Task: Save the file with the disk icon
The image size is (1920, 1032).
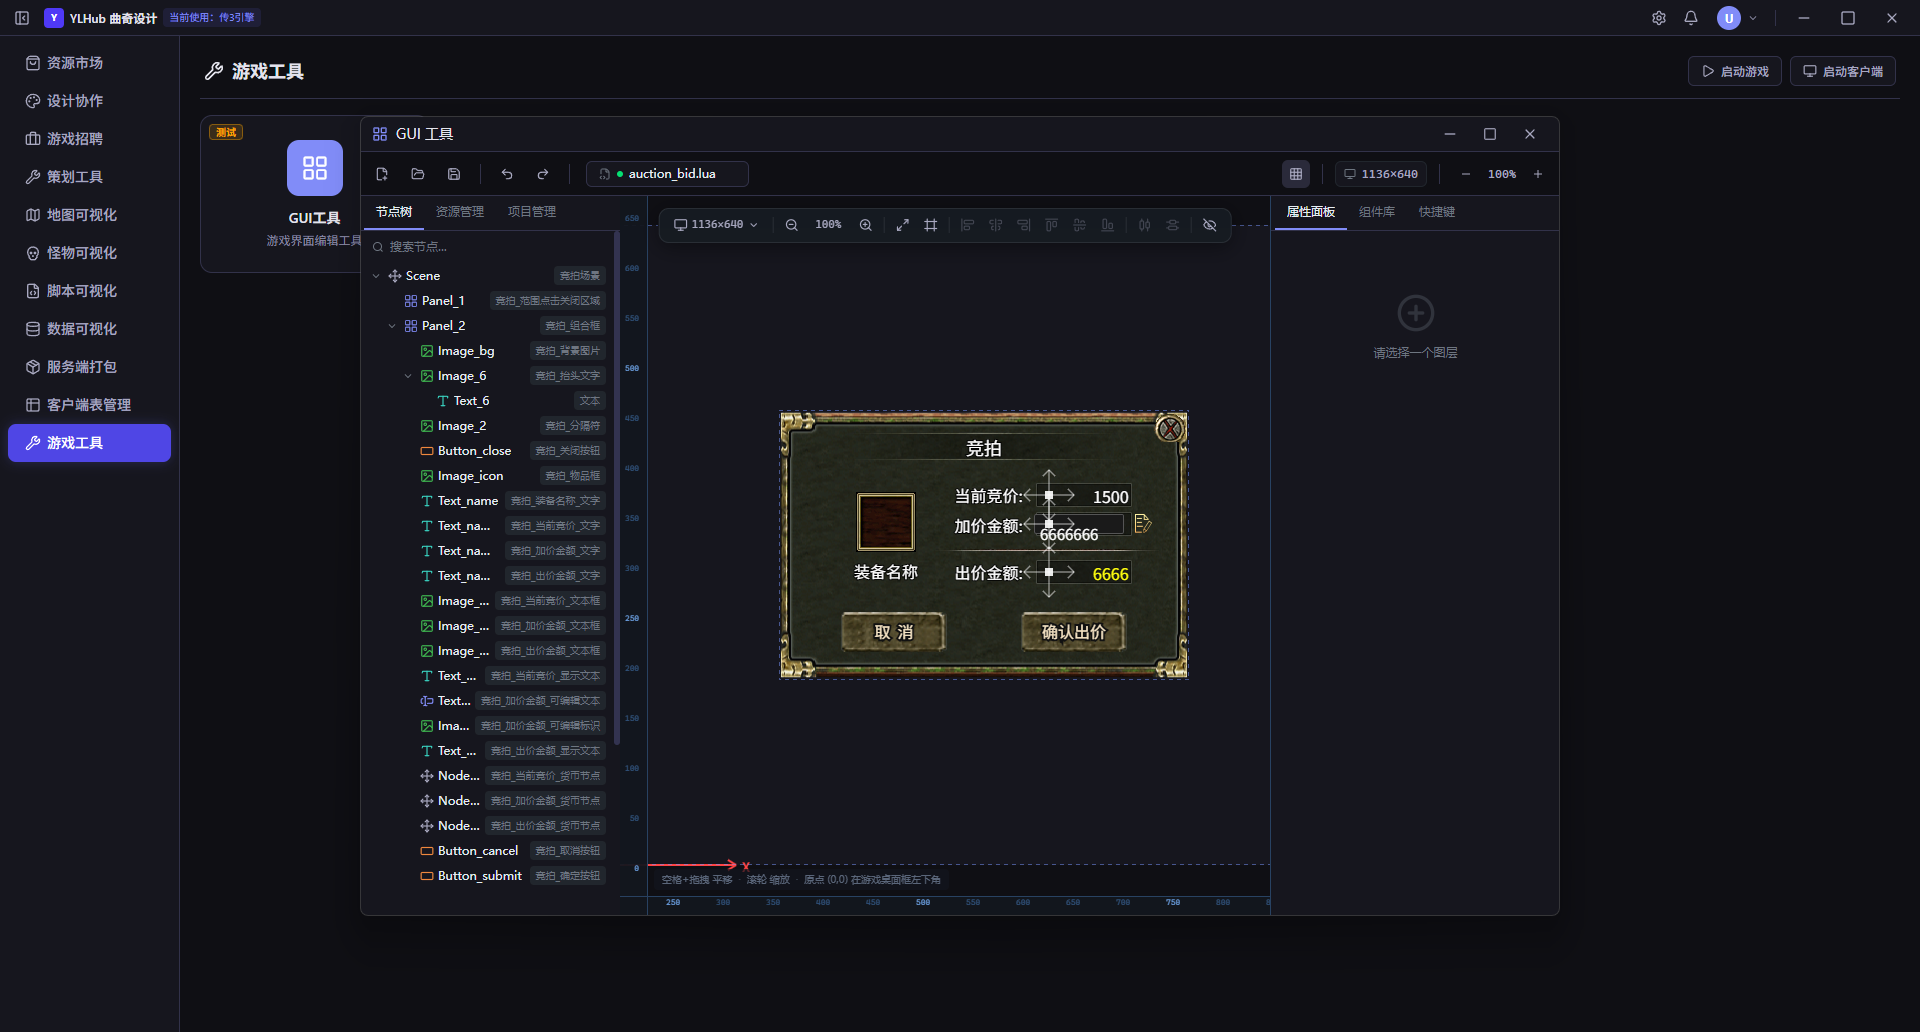Action: [454, 174]
